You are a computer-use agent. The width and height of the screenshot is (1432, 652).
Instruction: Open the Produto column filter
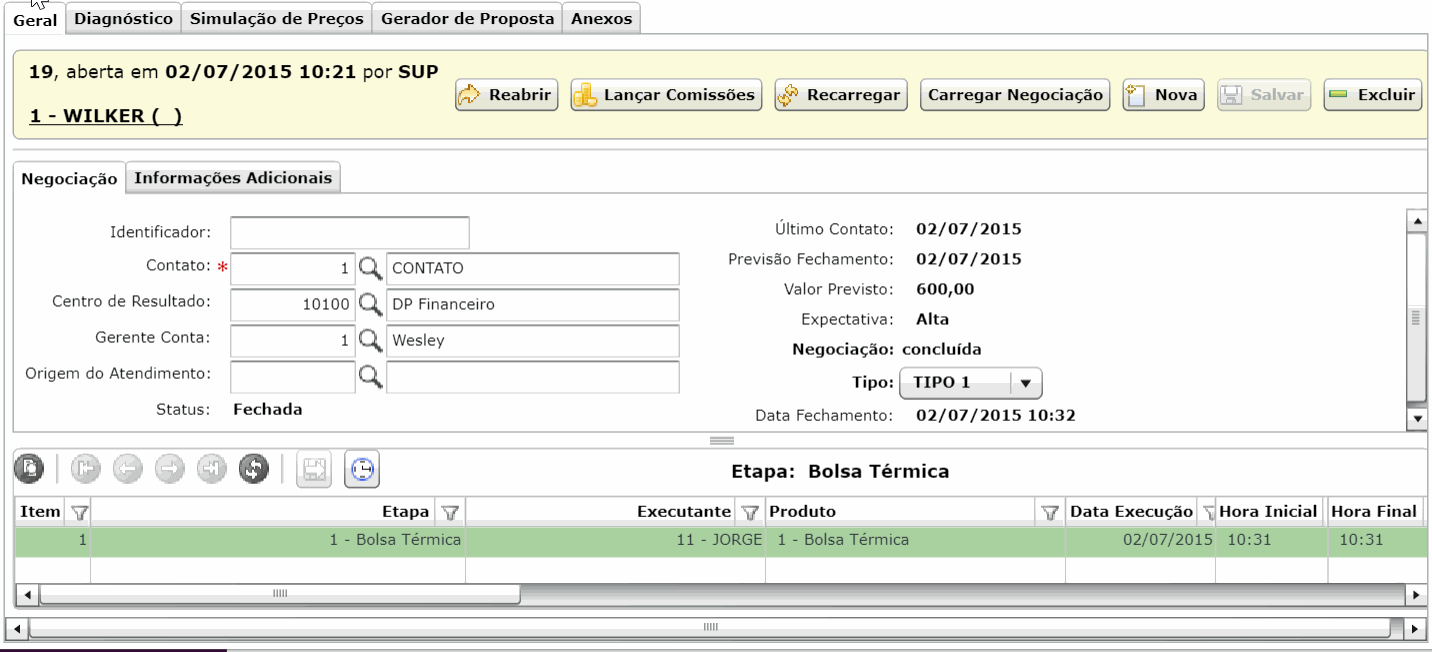1050,512
